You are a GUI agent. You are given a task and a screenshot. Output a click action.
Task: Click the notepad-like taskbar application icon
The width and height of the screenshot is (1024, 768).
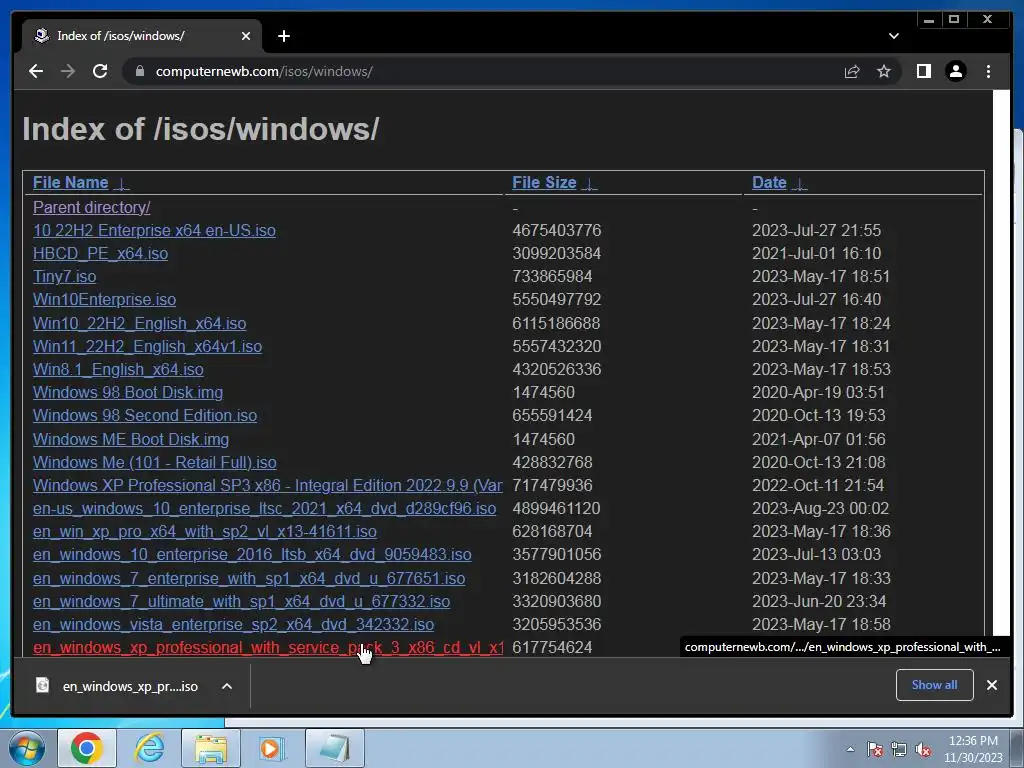(x=334, y=748)
